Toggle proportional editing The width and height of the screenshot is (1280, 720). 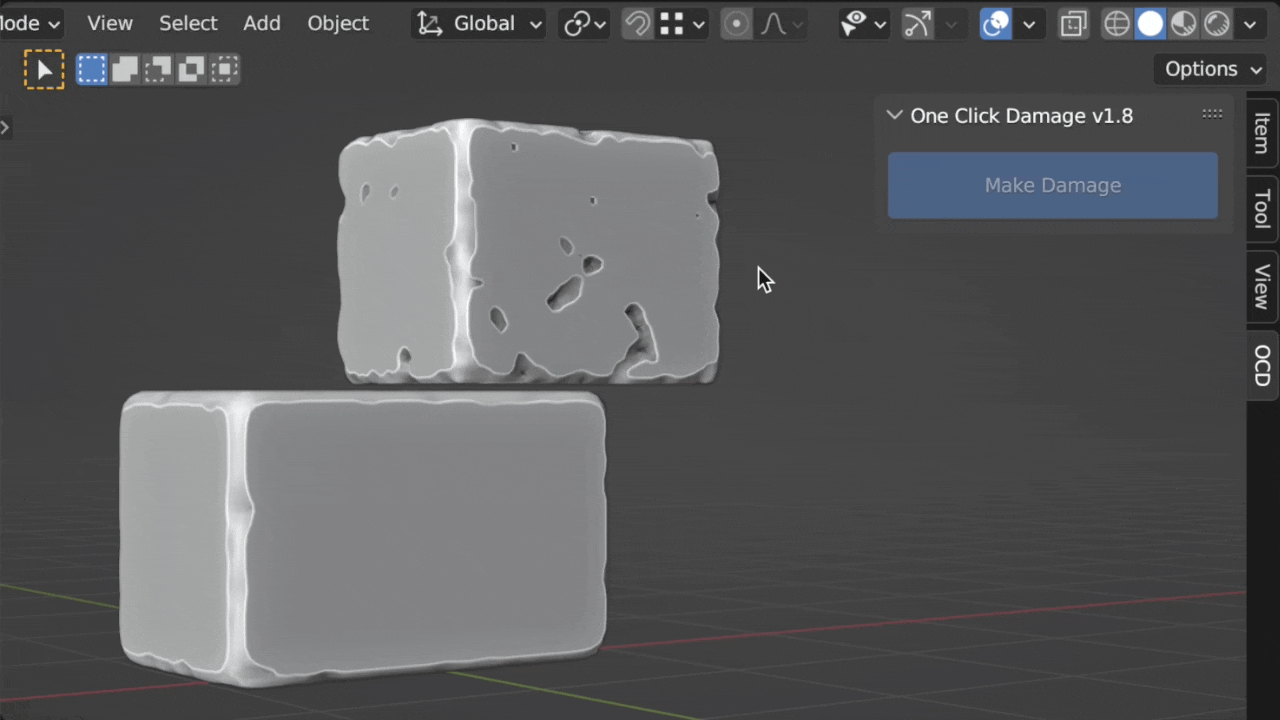coord(736,23)
